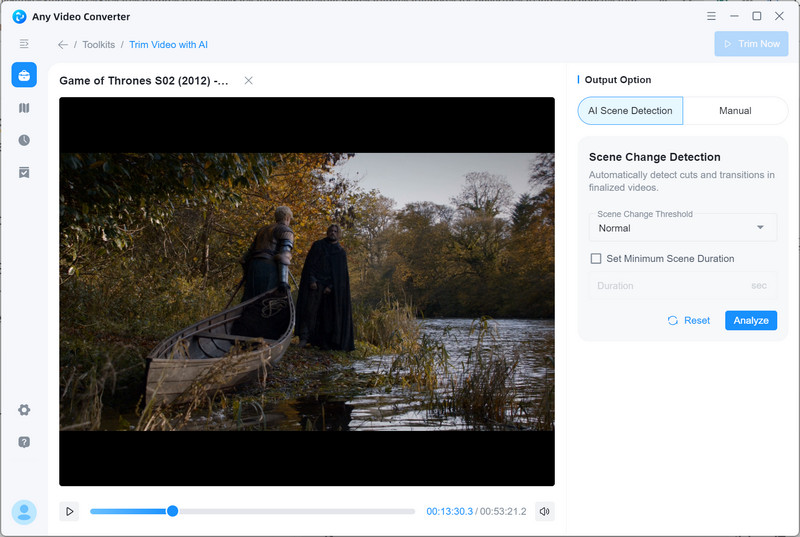800x537 pixels.
Task: Click total duration 00:53:21.2
Action: pos(503,512)
